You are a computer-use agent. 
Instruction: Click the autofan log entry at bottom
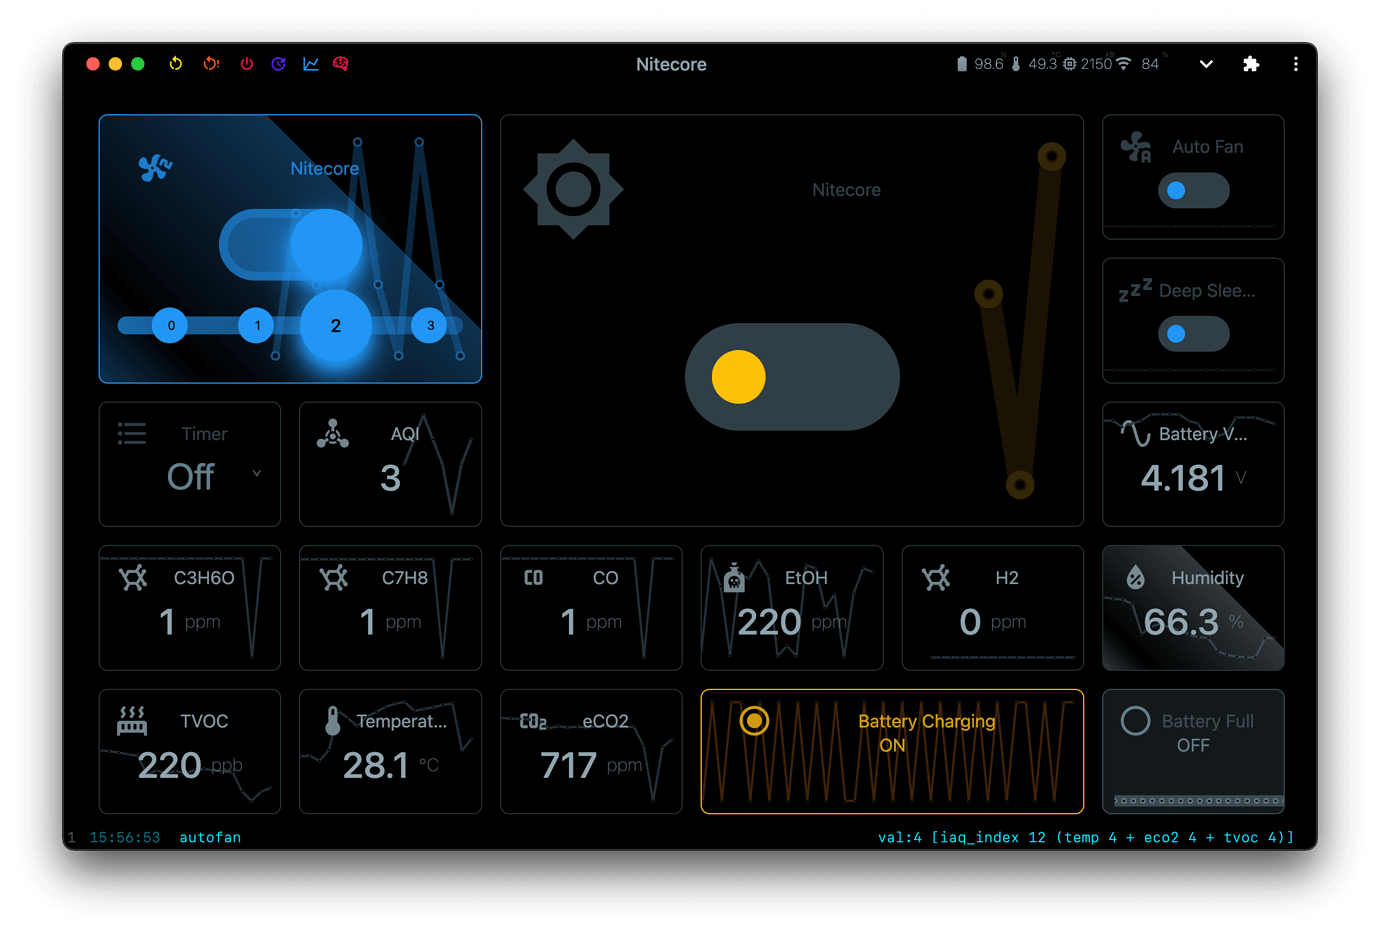[x=210, y=837]
